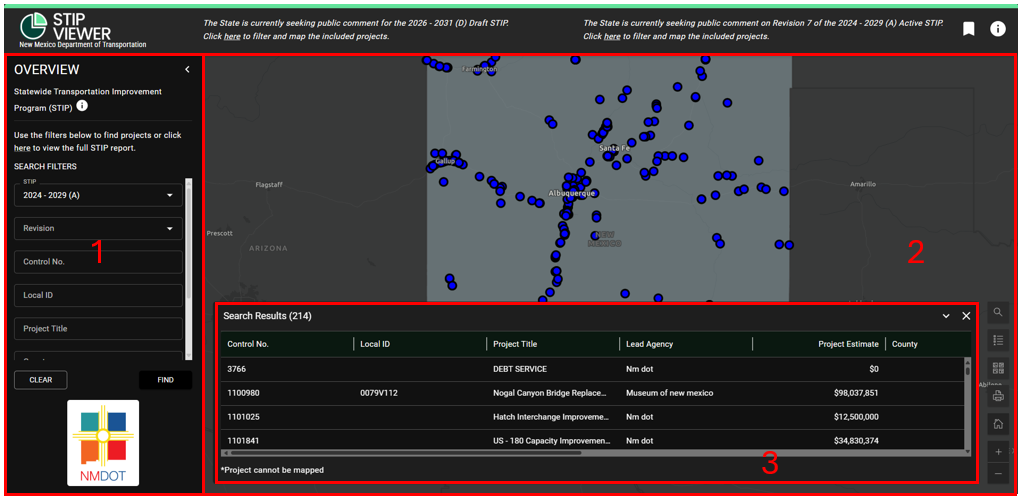
Task: Click the CLEAR button
Action: (x=40, y=380)
